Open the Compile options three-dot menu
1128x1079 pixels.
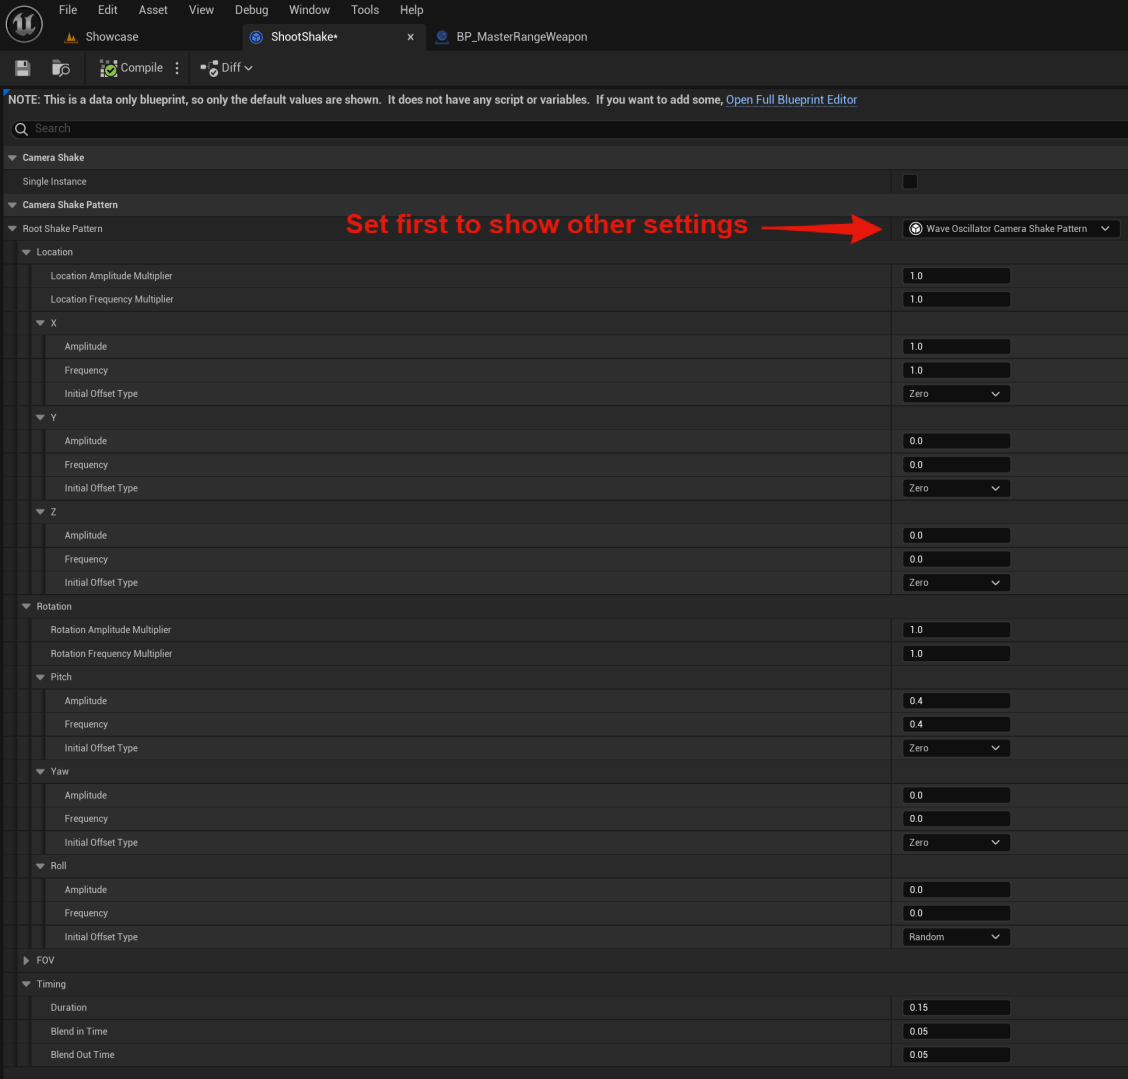coord(177,68)
